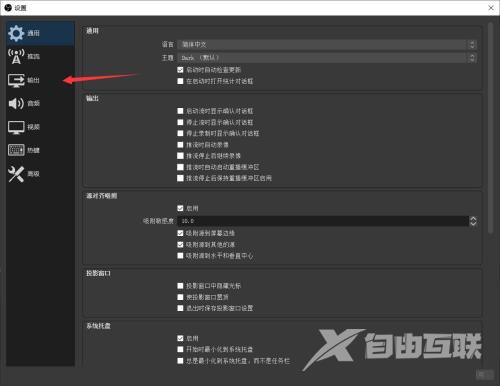This screenshot has height=386, width=500.
Task: Toggle 启用 checkbox under 系统托盘
Action: [180, 338]
